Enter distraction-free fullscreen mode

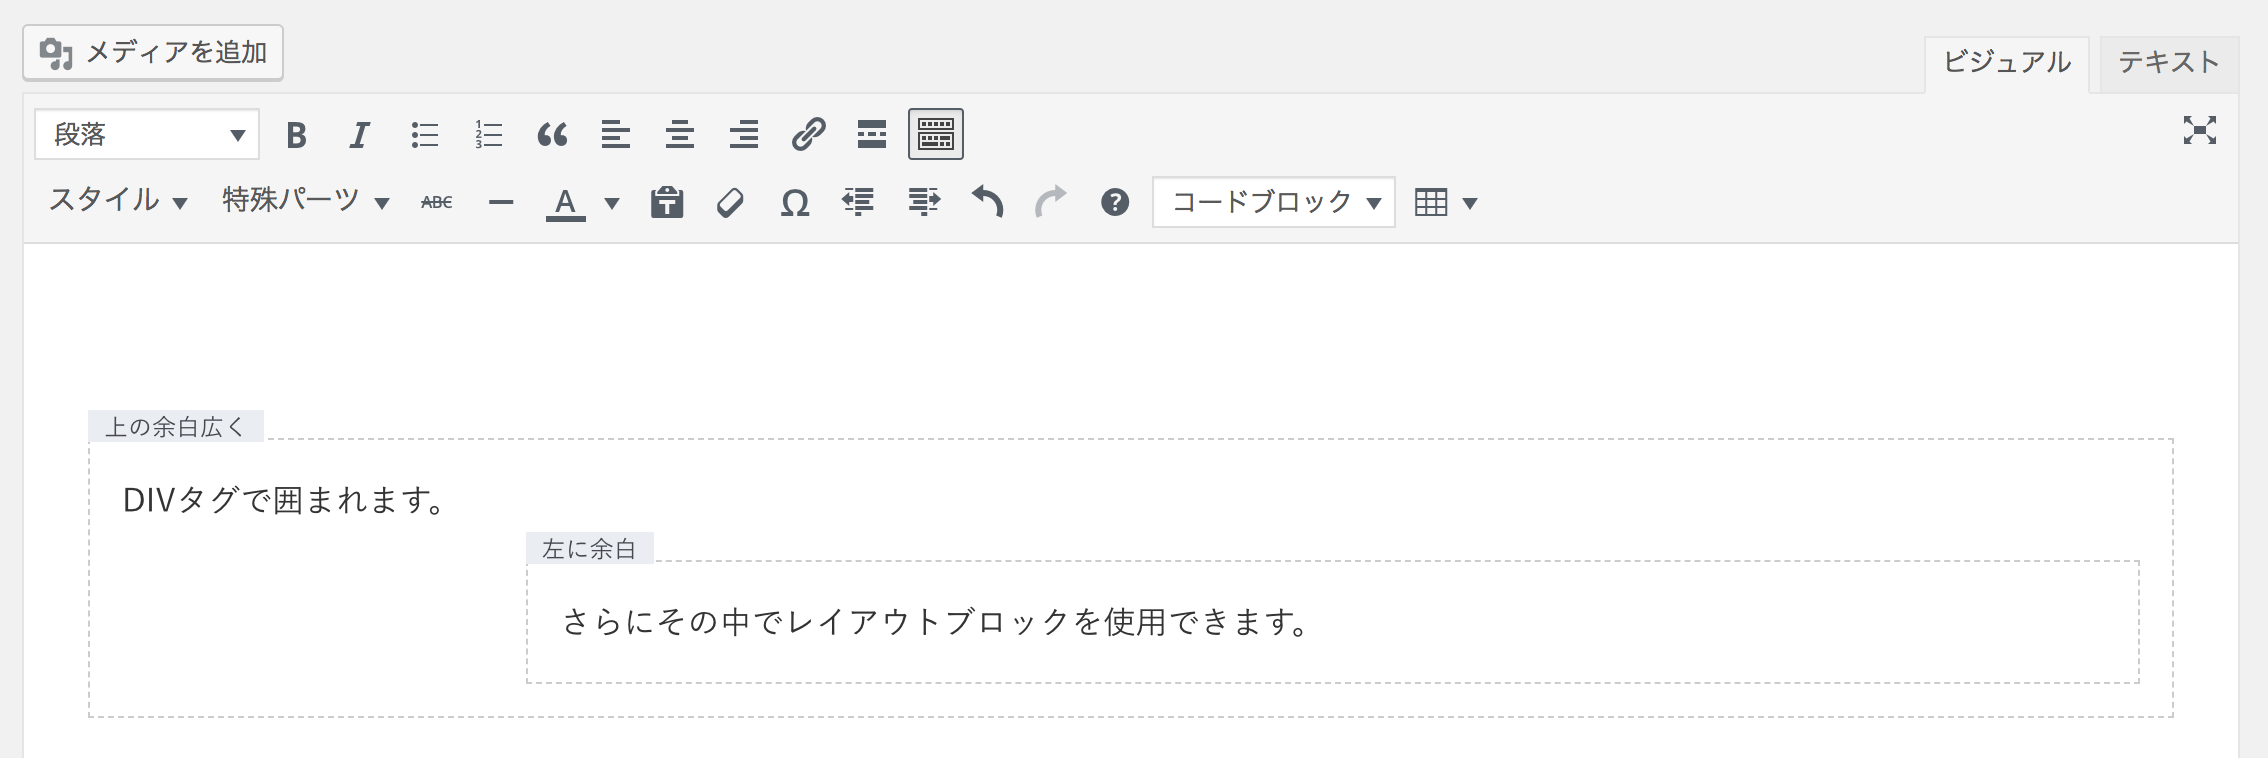point(2200,130)
